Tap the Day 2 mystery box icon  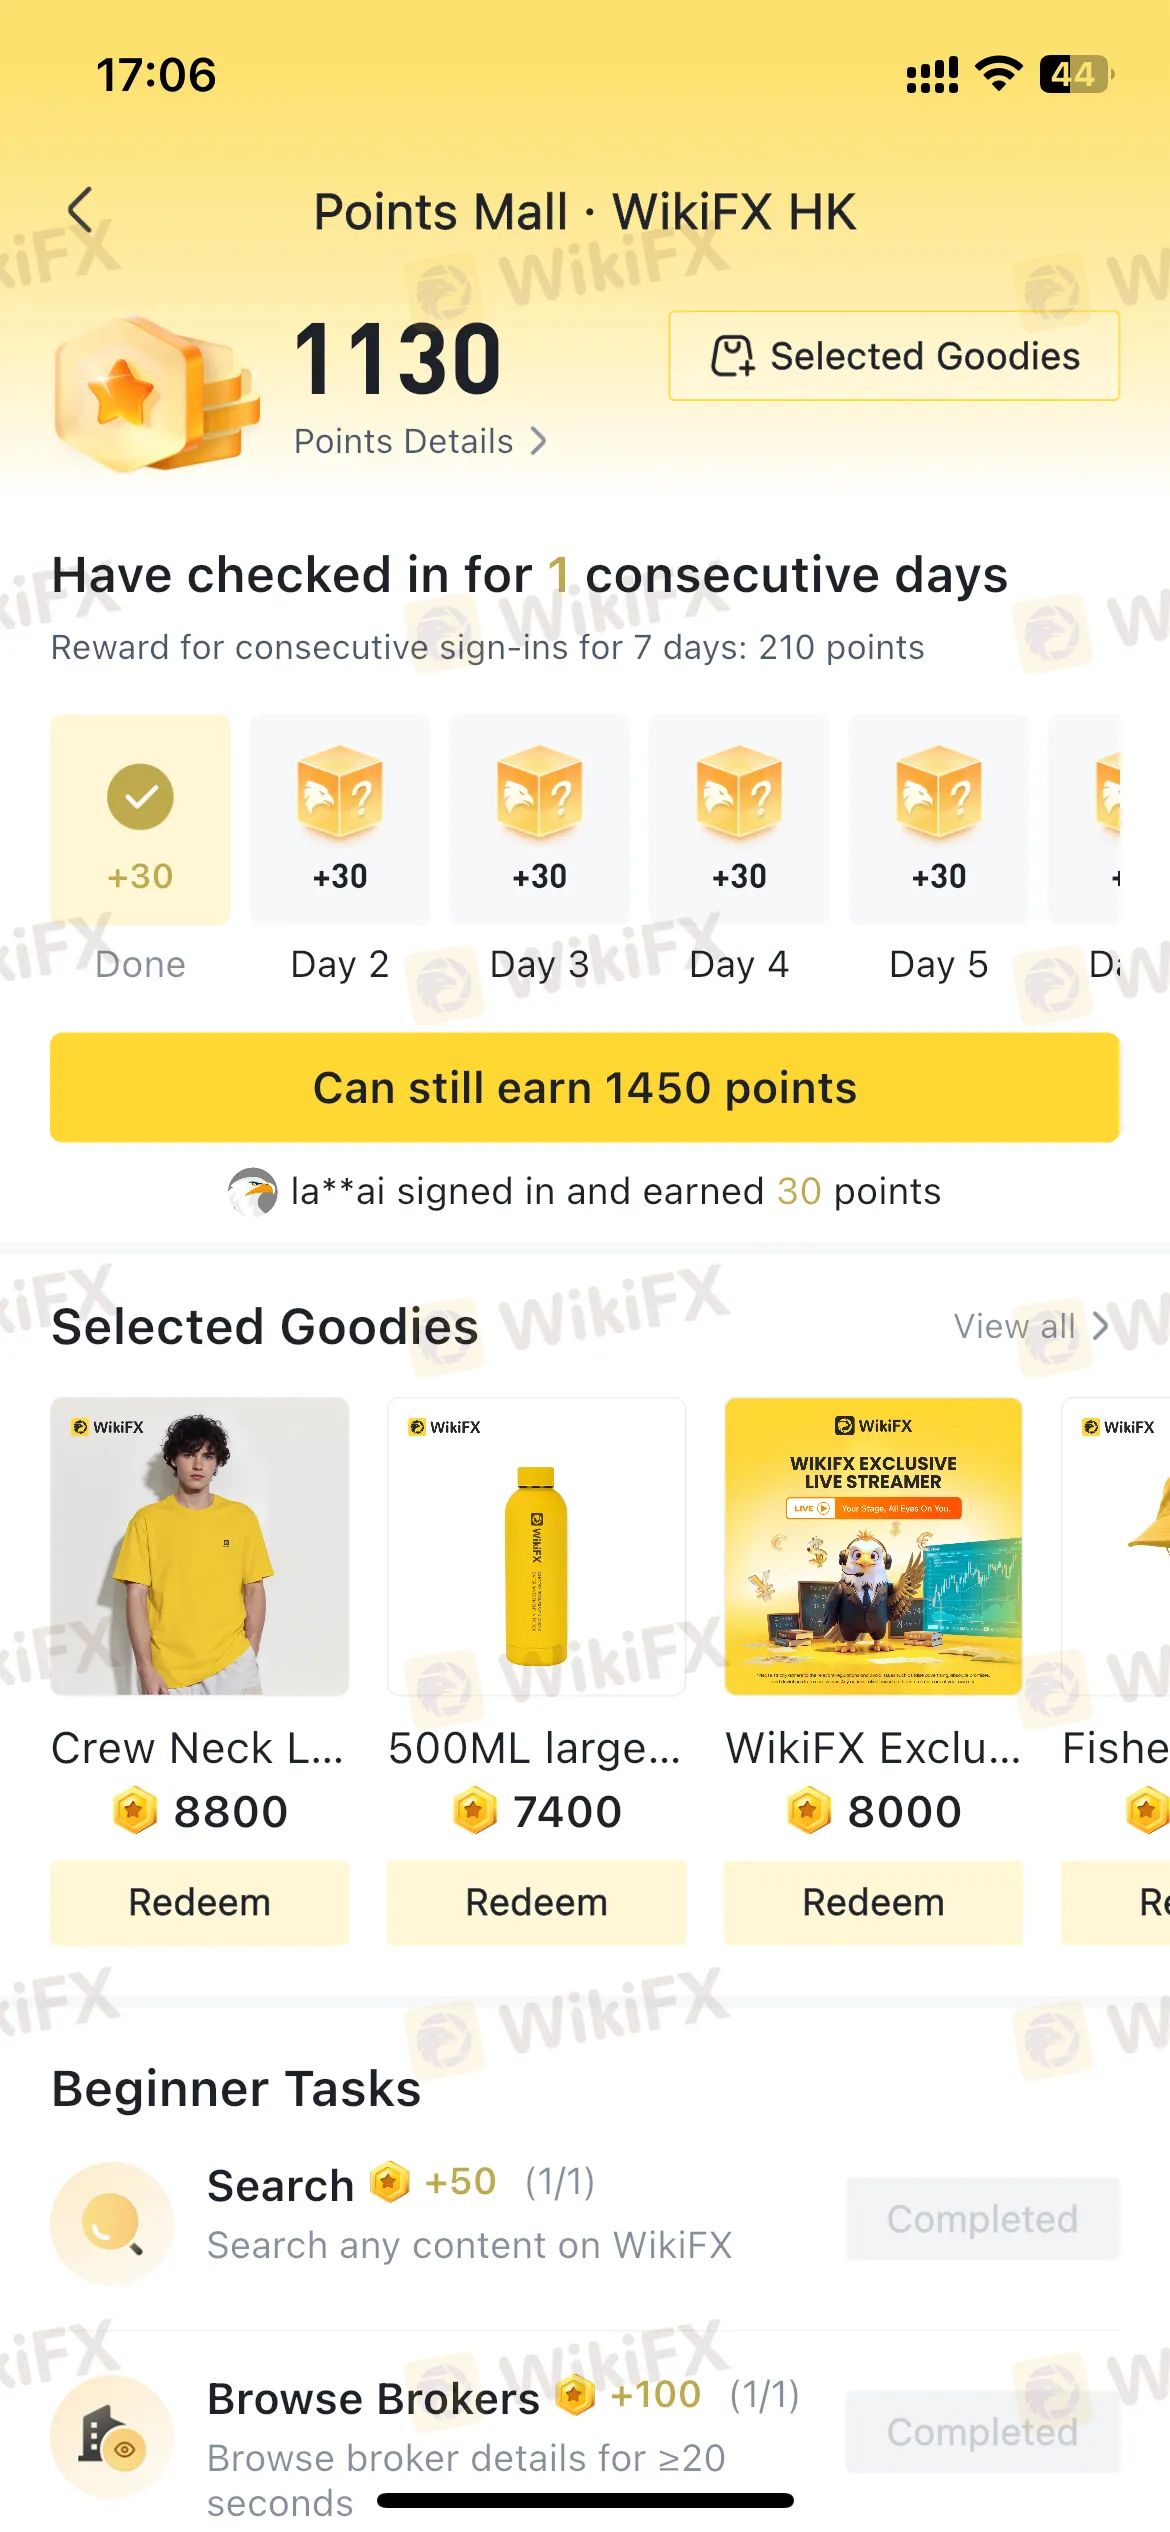(x=340, y=792)
